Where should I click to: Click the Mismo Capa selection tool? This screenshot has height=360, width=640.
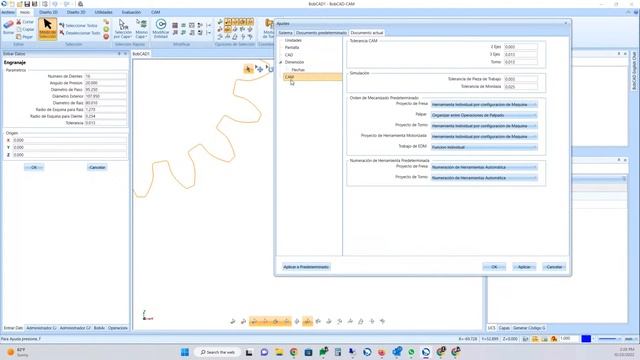pos(142,29)
